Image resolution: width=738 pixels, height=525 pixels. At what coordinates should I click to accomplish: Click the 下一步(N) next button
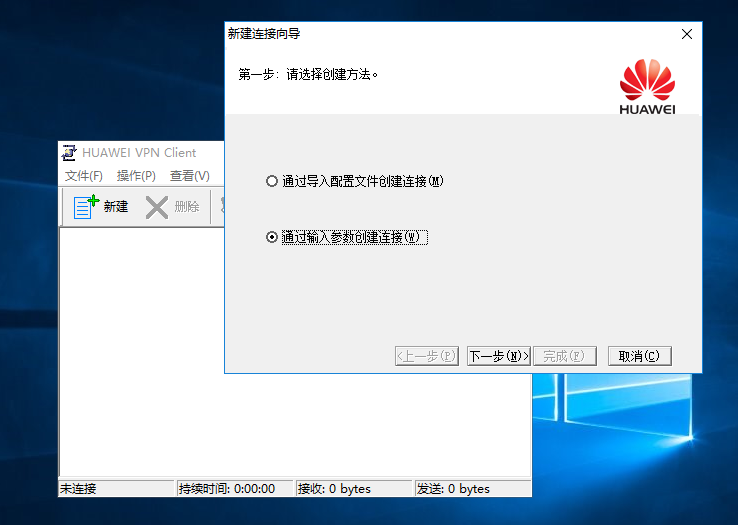499,356
